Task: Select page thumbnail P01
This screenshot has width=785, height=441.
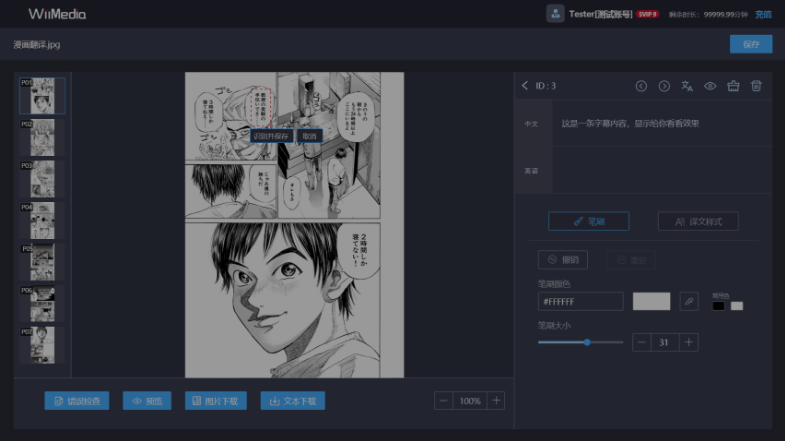Action: tap(42, 96)
